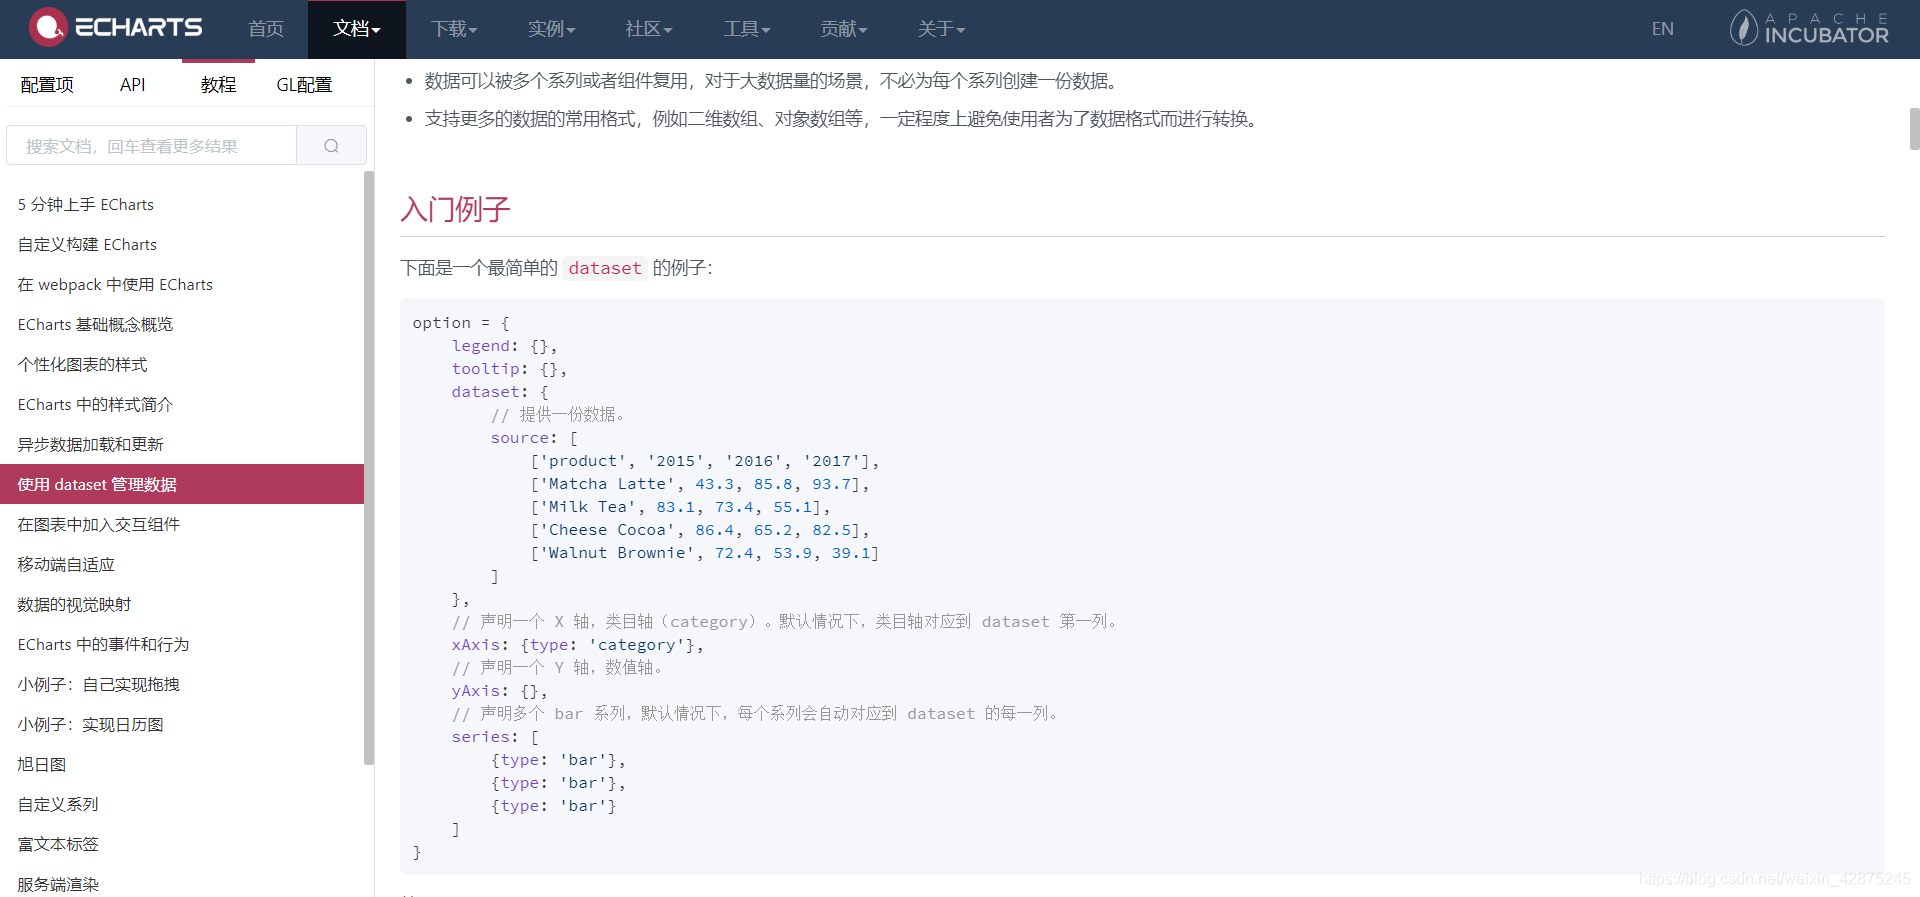
Task: Open the Apache Incubator logo link
Action: (x=1809, y=28)
